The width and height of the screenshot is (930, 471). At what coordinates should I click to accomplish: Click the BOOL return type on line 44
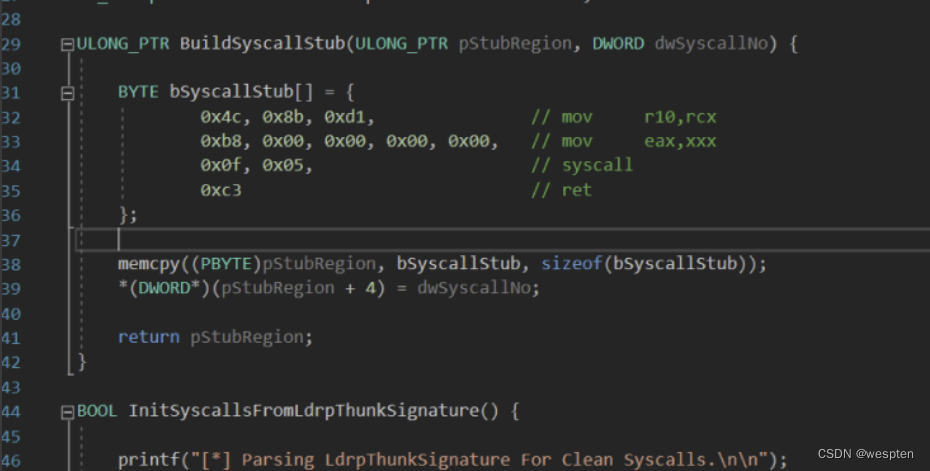click(98, 411)
